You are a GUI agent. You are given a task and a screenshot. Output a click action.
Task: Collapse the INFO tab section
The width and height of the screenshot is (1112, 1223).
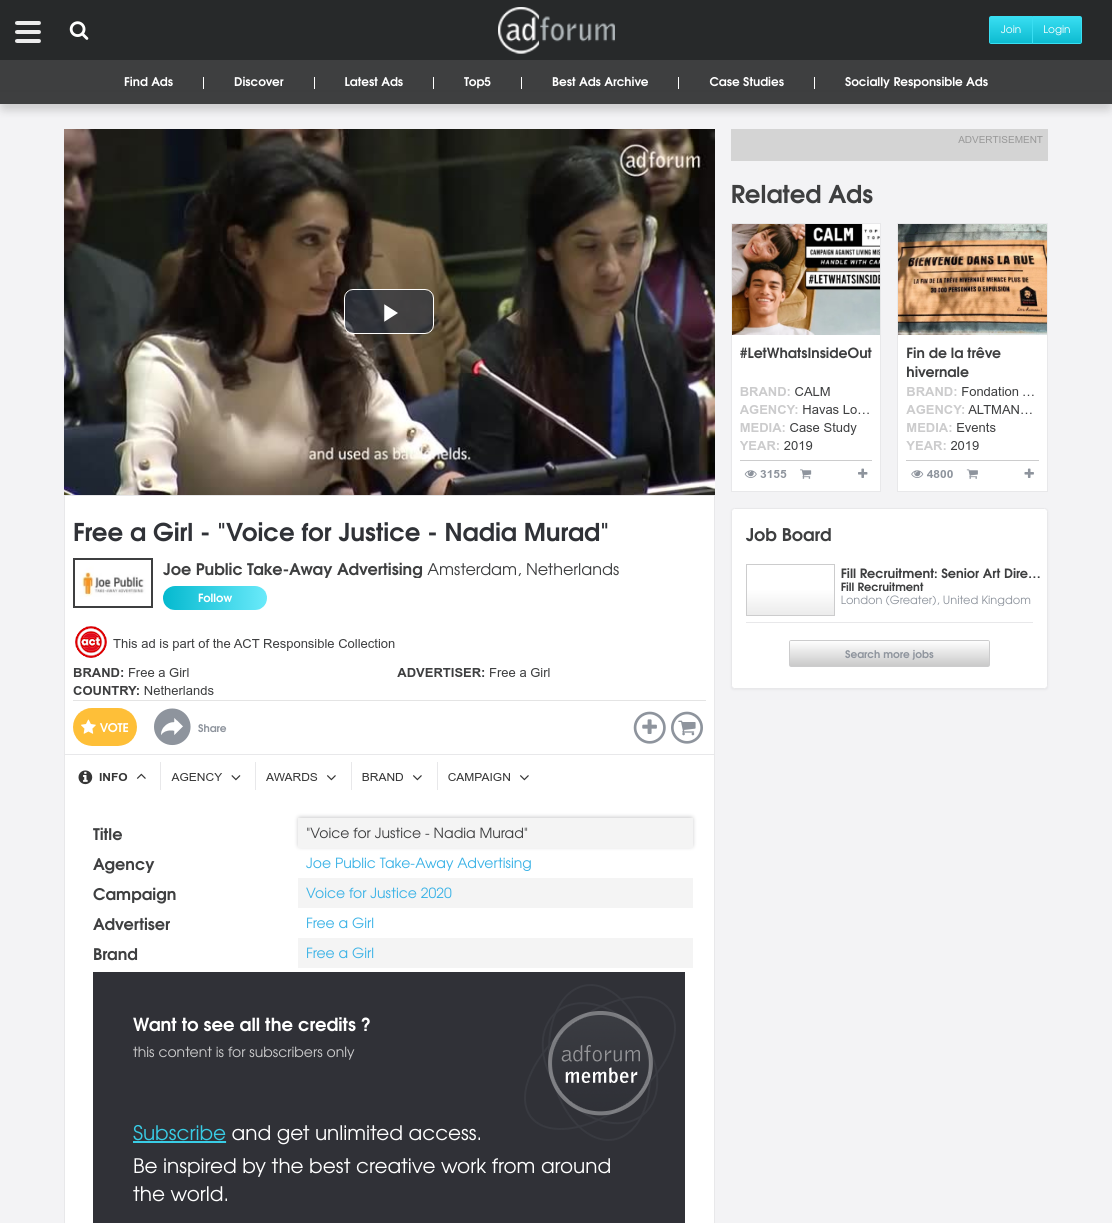(x=113, y=777)
